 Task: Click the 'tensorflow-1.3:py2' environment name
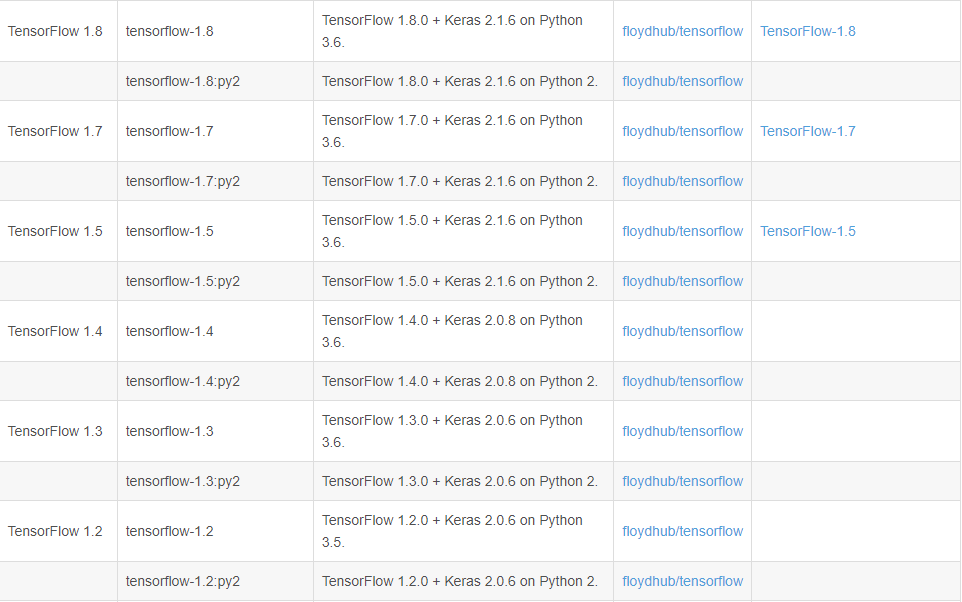tap(183, 481)
